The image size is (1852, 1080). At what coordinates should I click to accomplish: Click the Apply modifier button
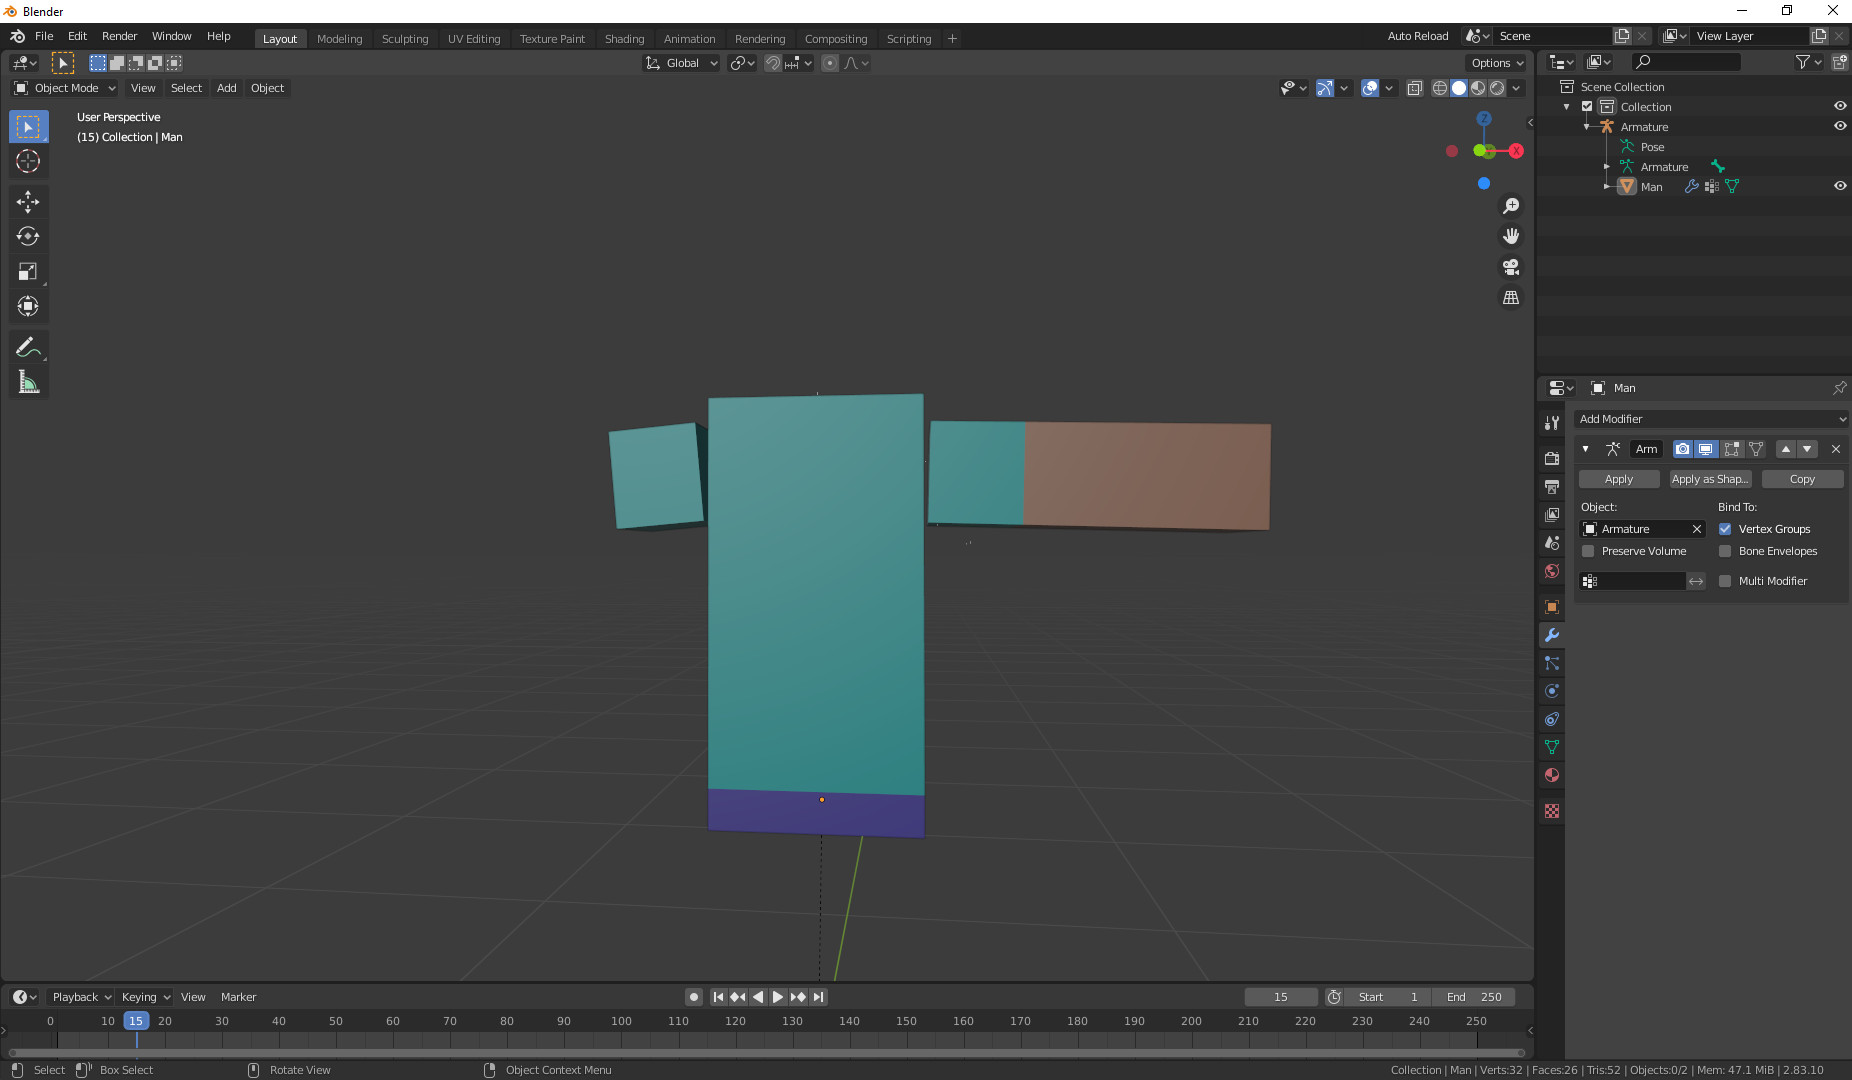point(1618,479)
